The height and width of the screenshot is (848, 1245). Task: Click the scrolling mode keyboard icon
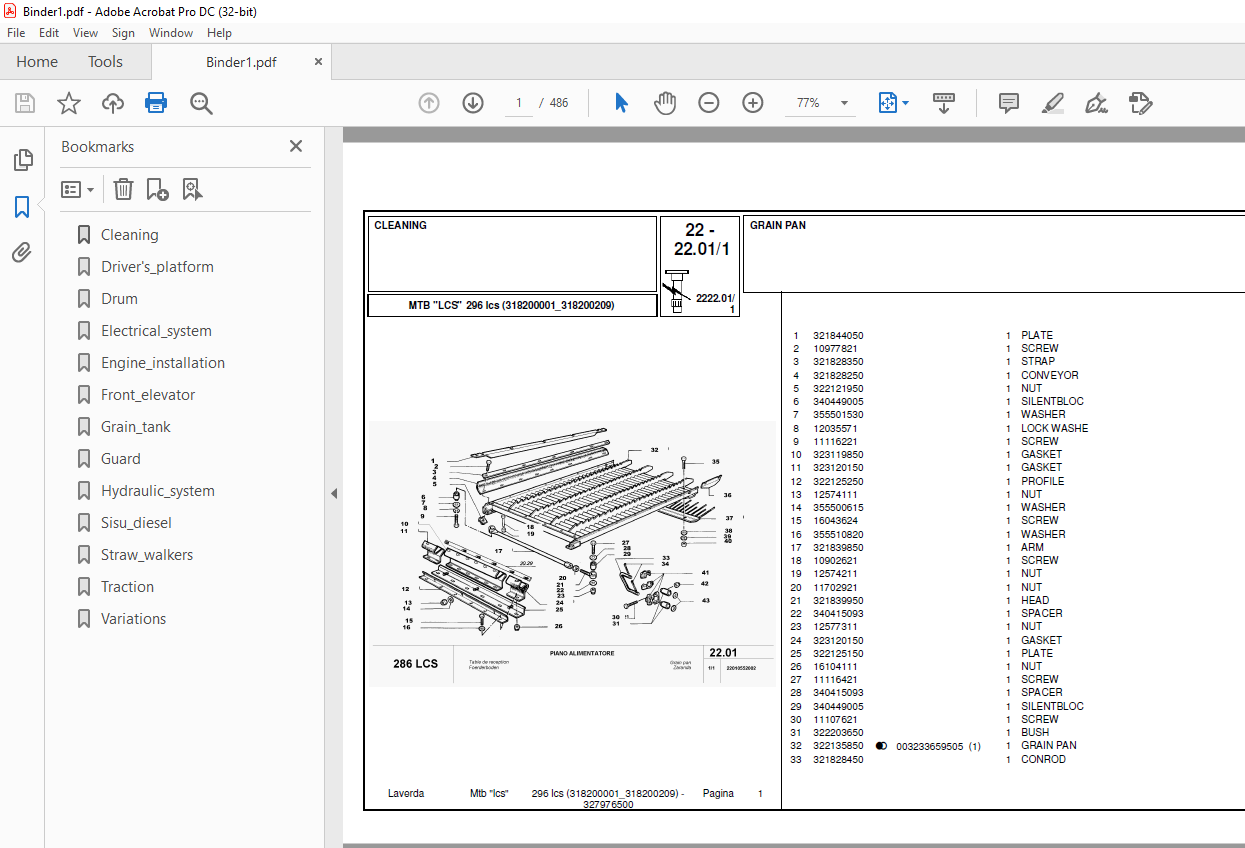(944, 103)
